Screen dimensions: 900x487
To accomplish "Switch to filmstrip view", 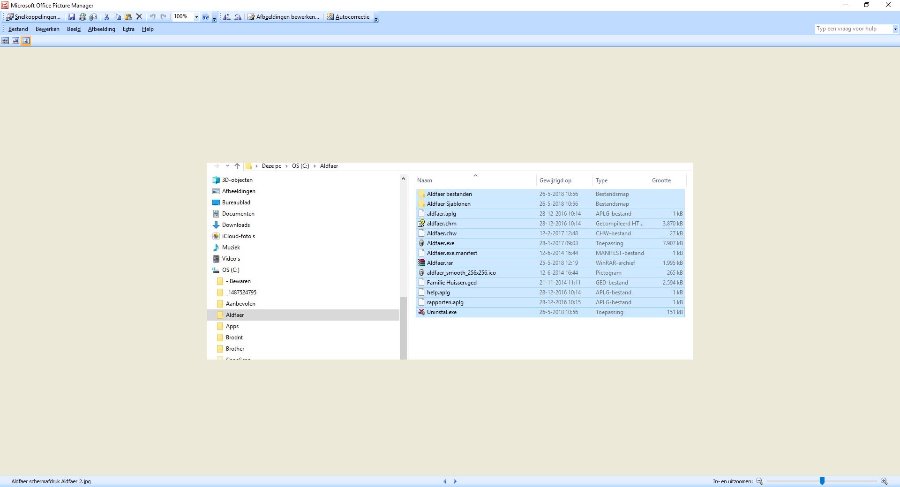I will [15, 41].
